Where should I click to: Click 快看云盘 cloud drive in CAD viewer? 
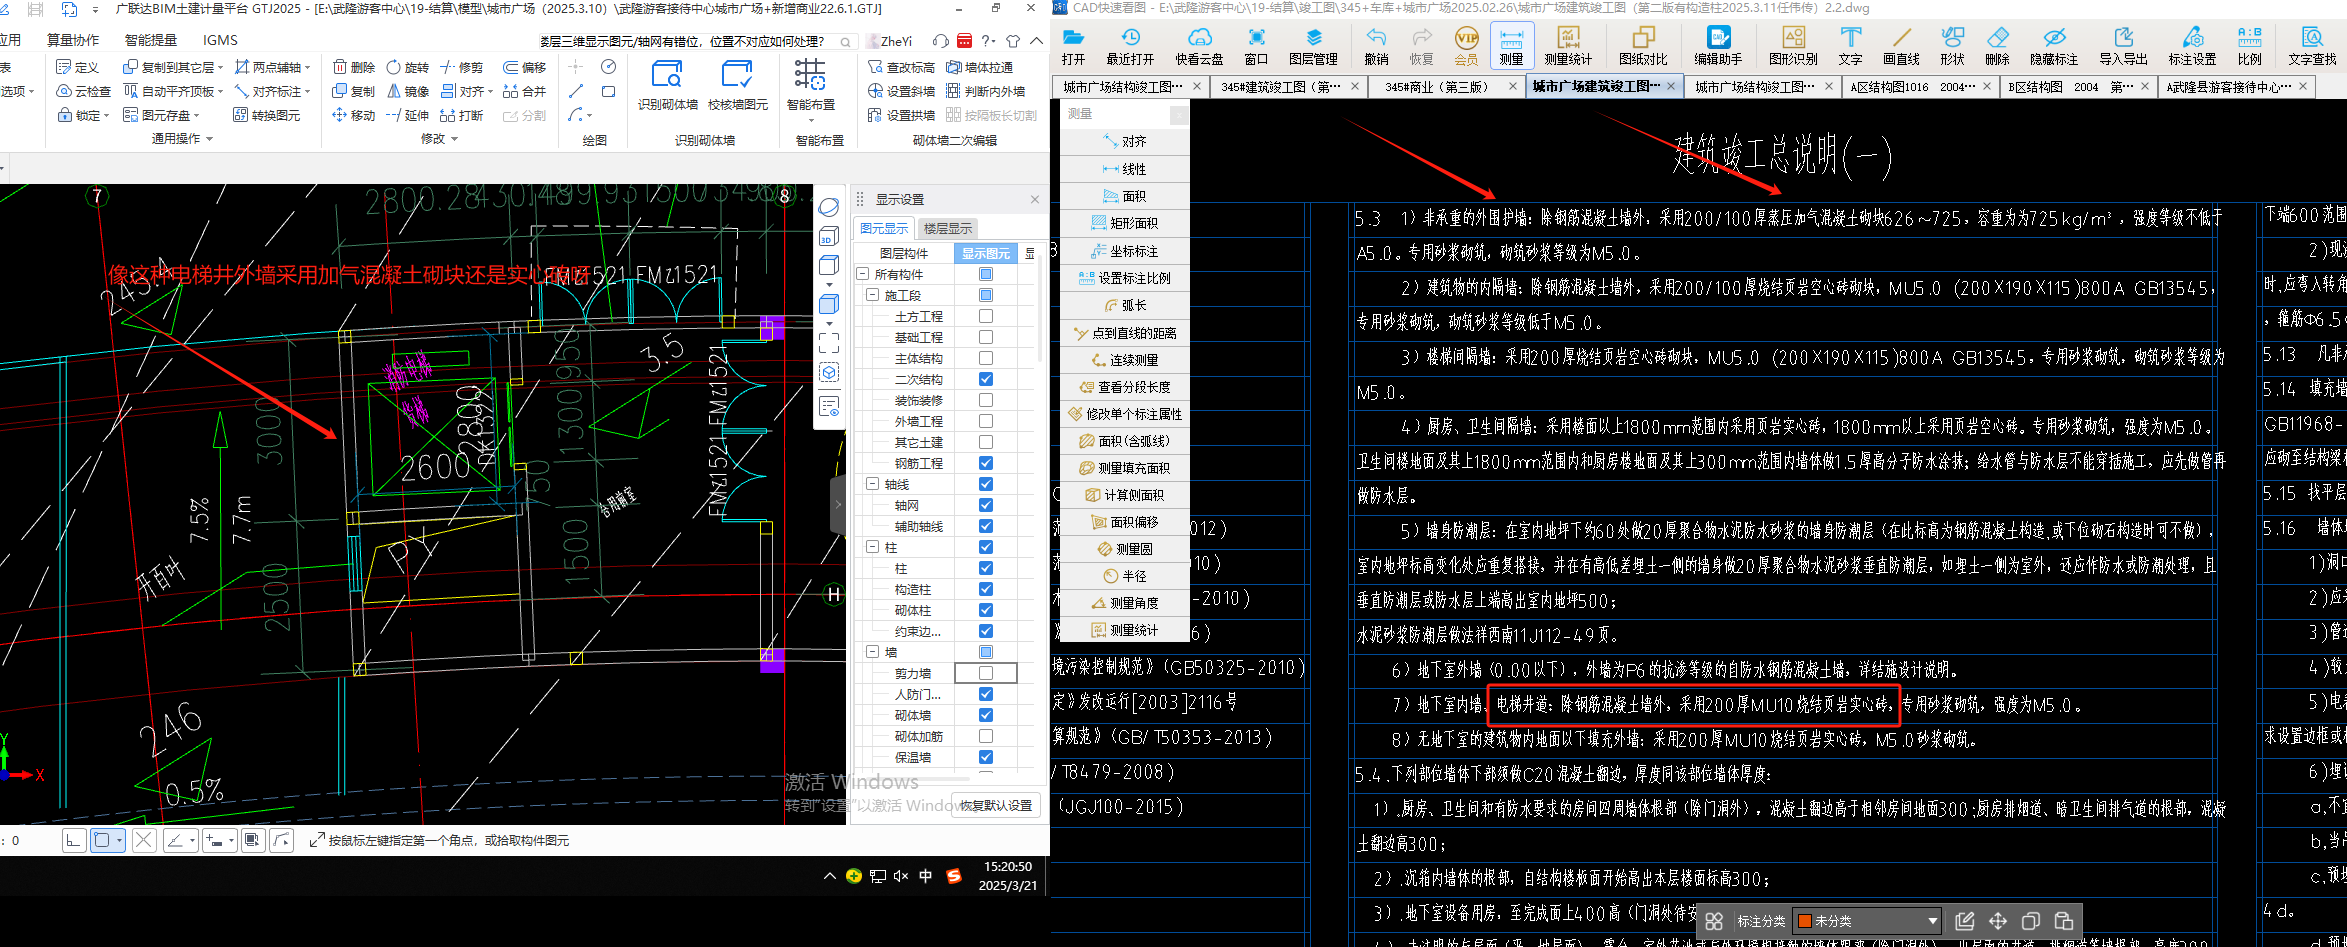[1199, 46]
